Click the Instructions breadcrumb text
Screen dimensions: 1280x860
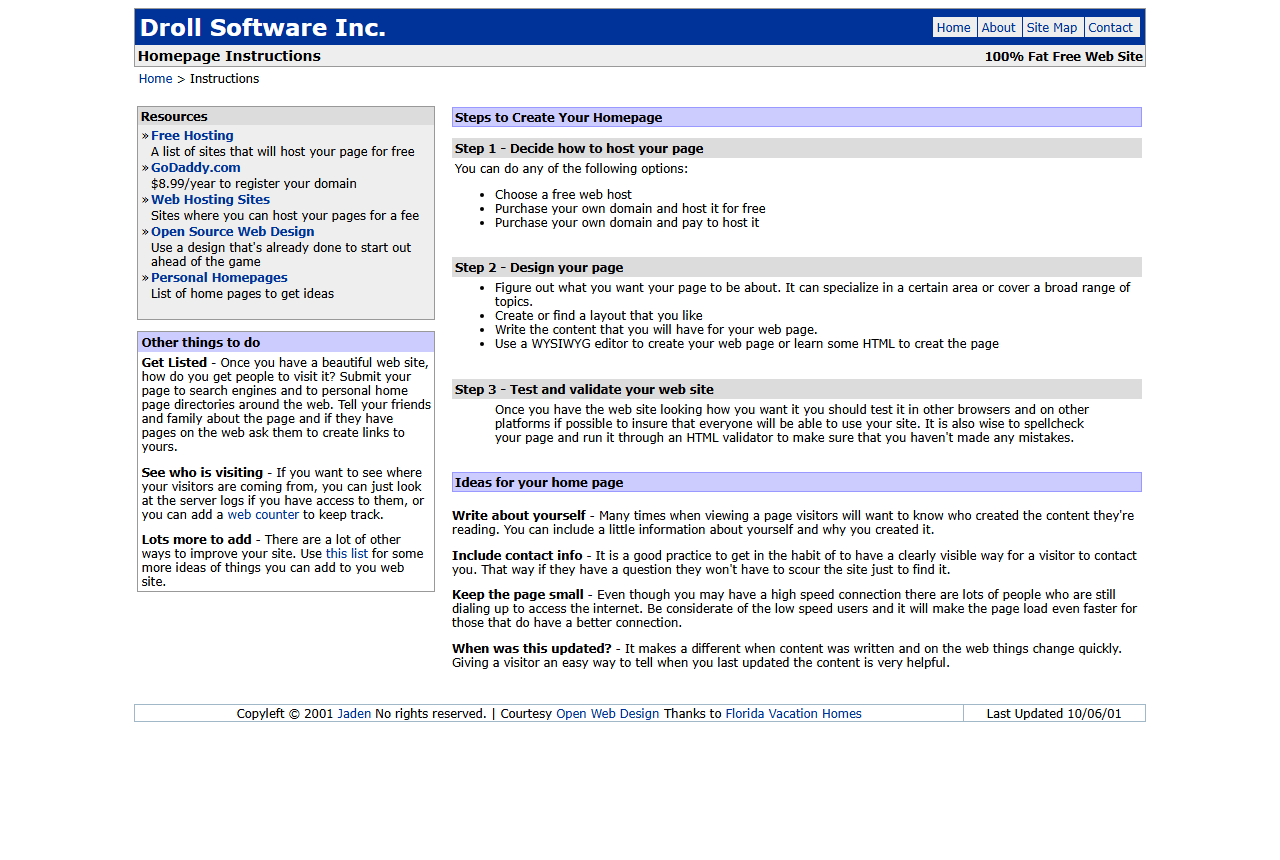(x=224, y=79)
